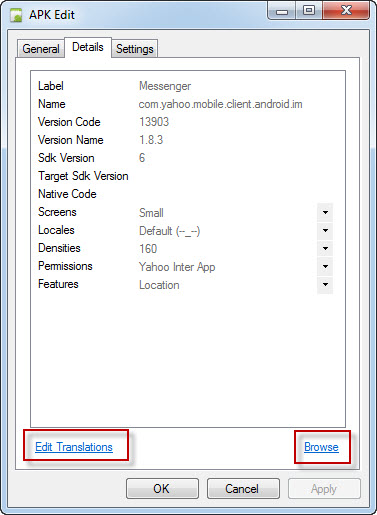Maximize the APK Edit window

(x=309, y=11)
